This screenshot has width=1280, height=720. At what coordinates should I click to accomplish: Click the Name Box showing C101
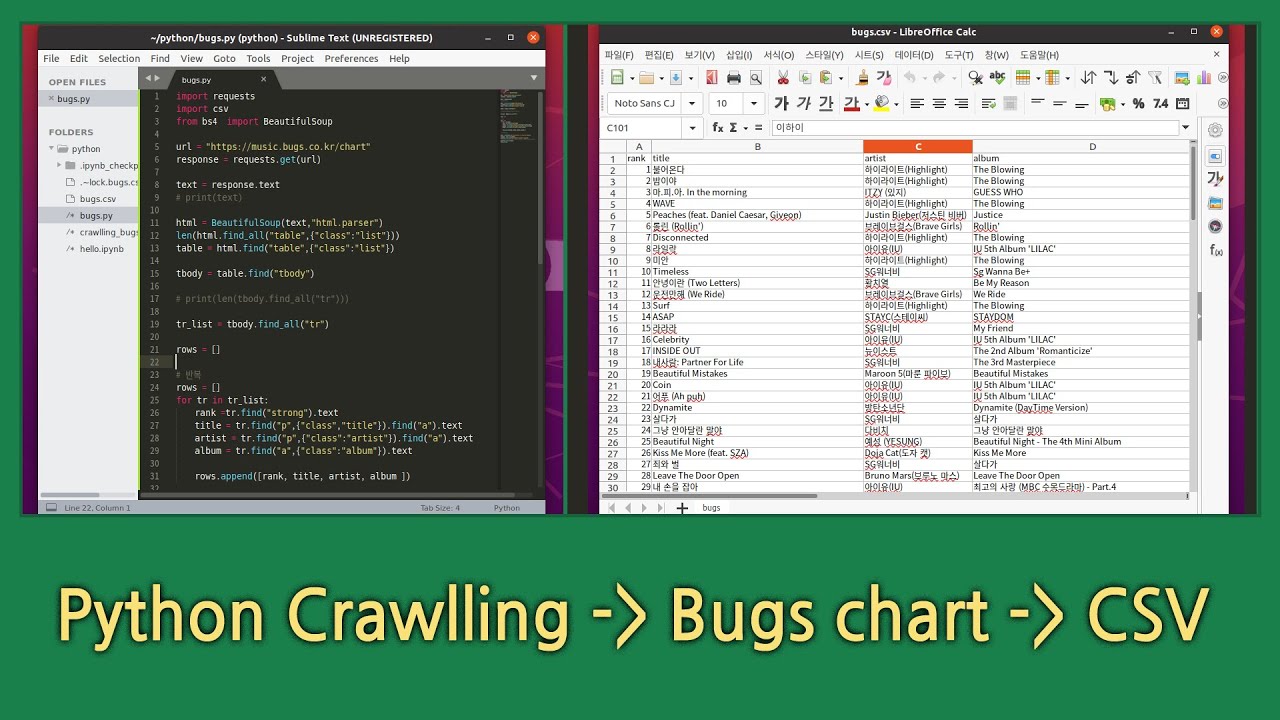click(x=641, y=128)
